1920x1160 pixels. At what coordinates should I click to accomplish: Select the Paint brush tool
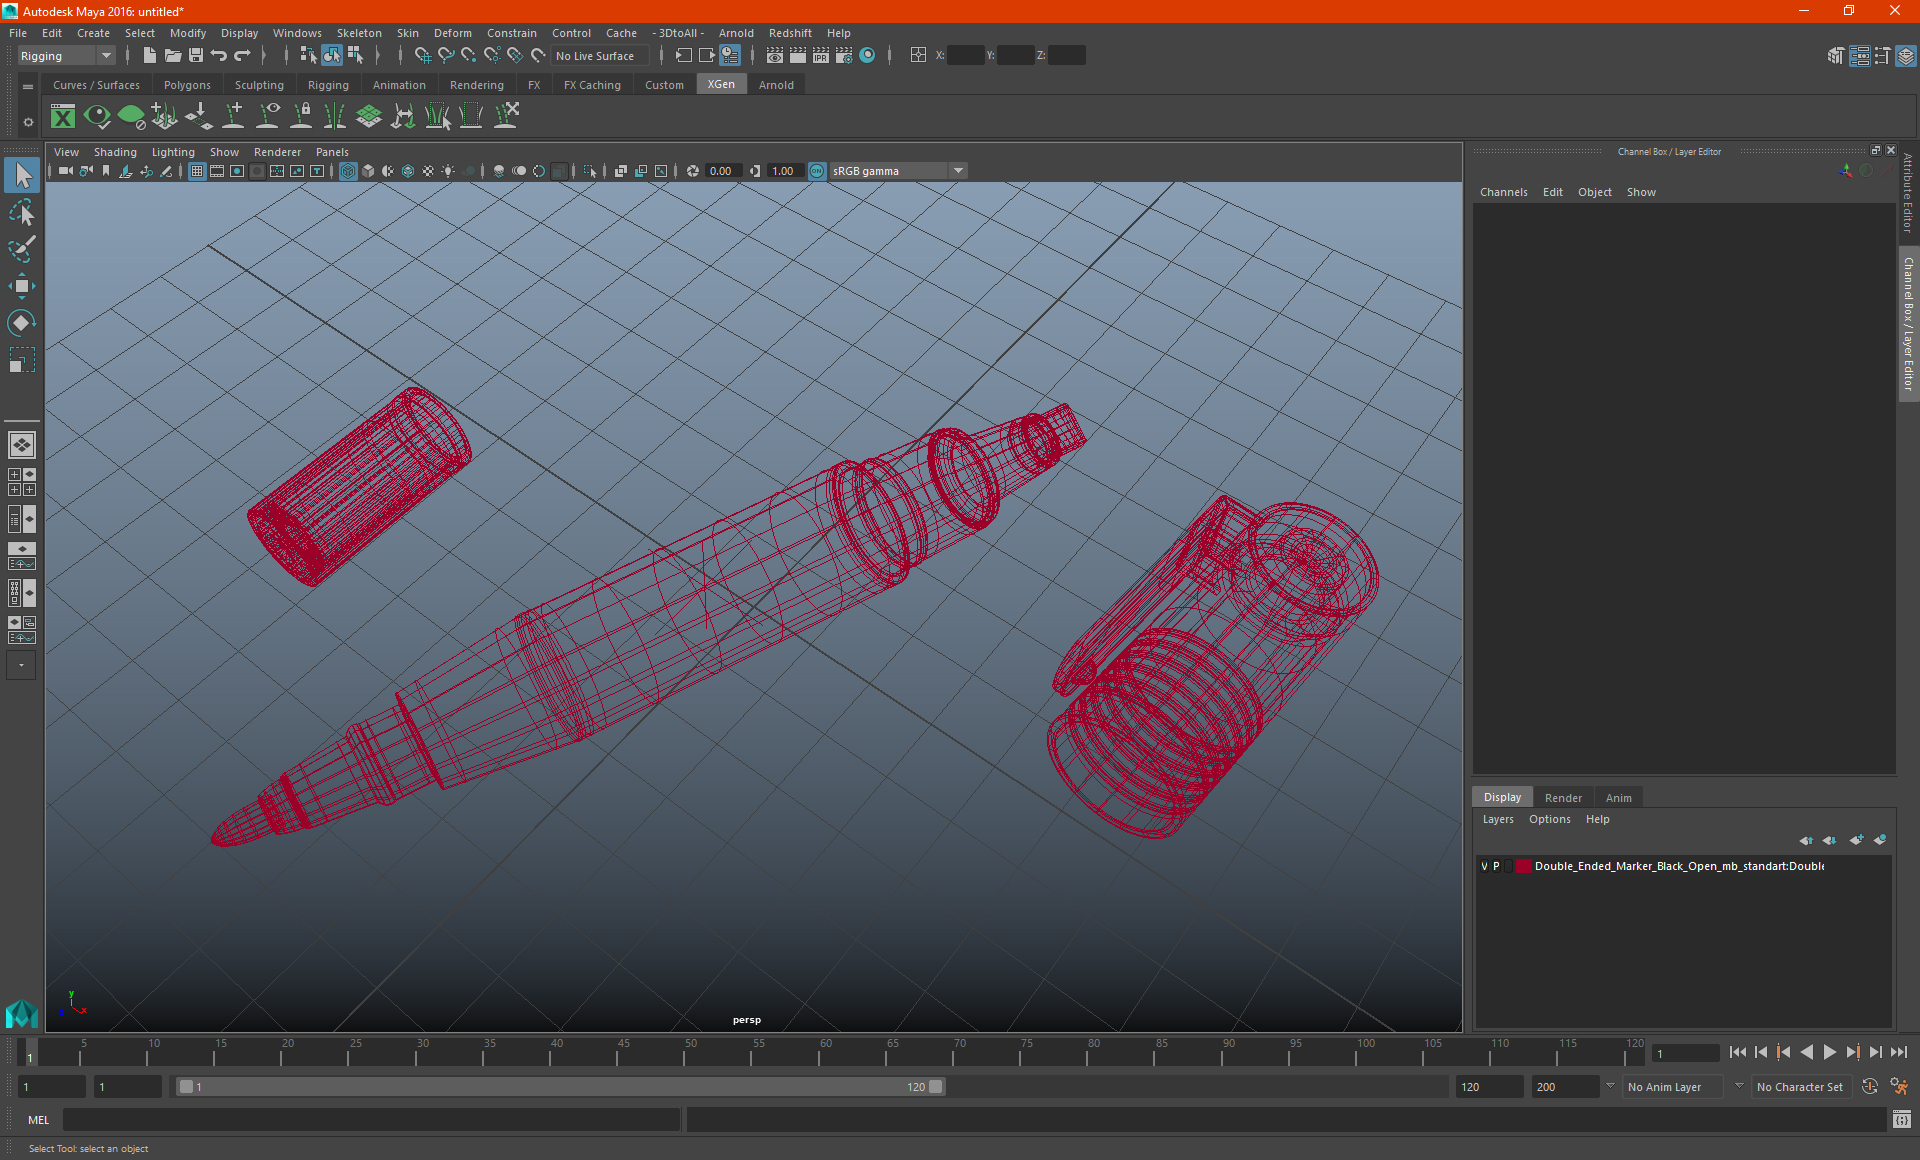click(x=22, y=250)
